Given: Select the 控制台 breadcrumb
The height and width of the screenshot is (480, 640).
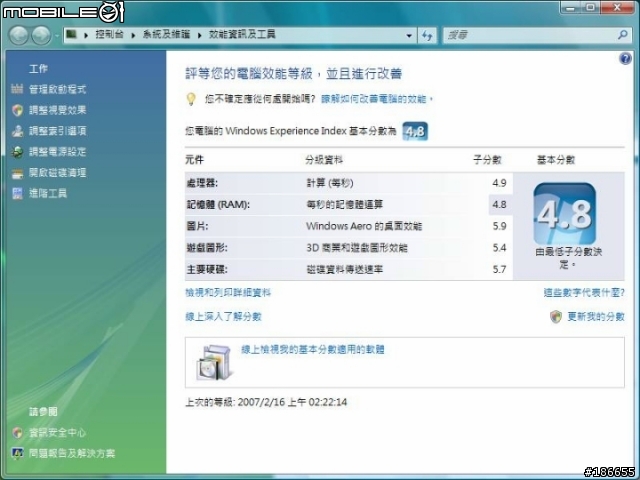Looking at the screenshot, I should [x=109, y=35].
